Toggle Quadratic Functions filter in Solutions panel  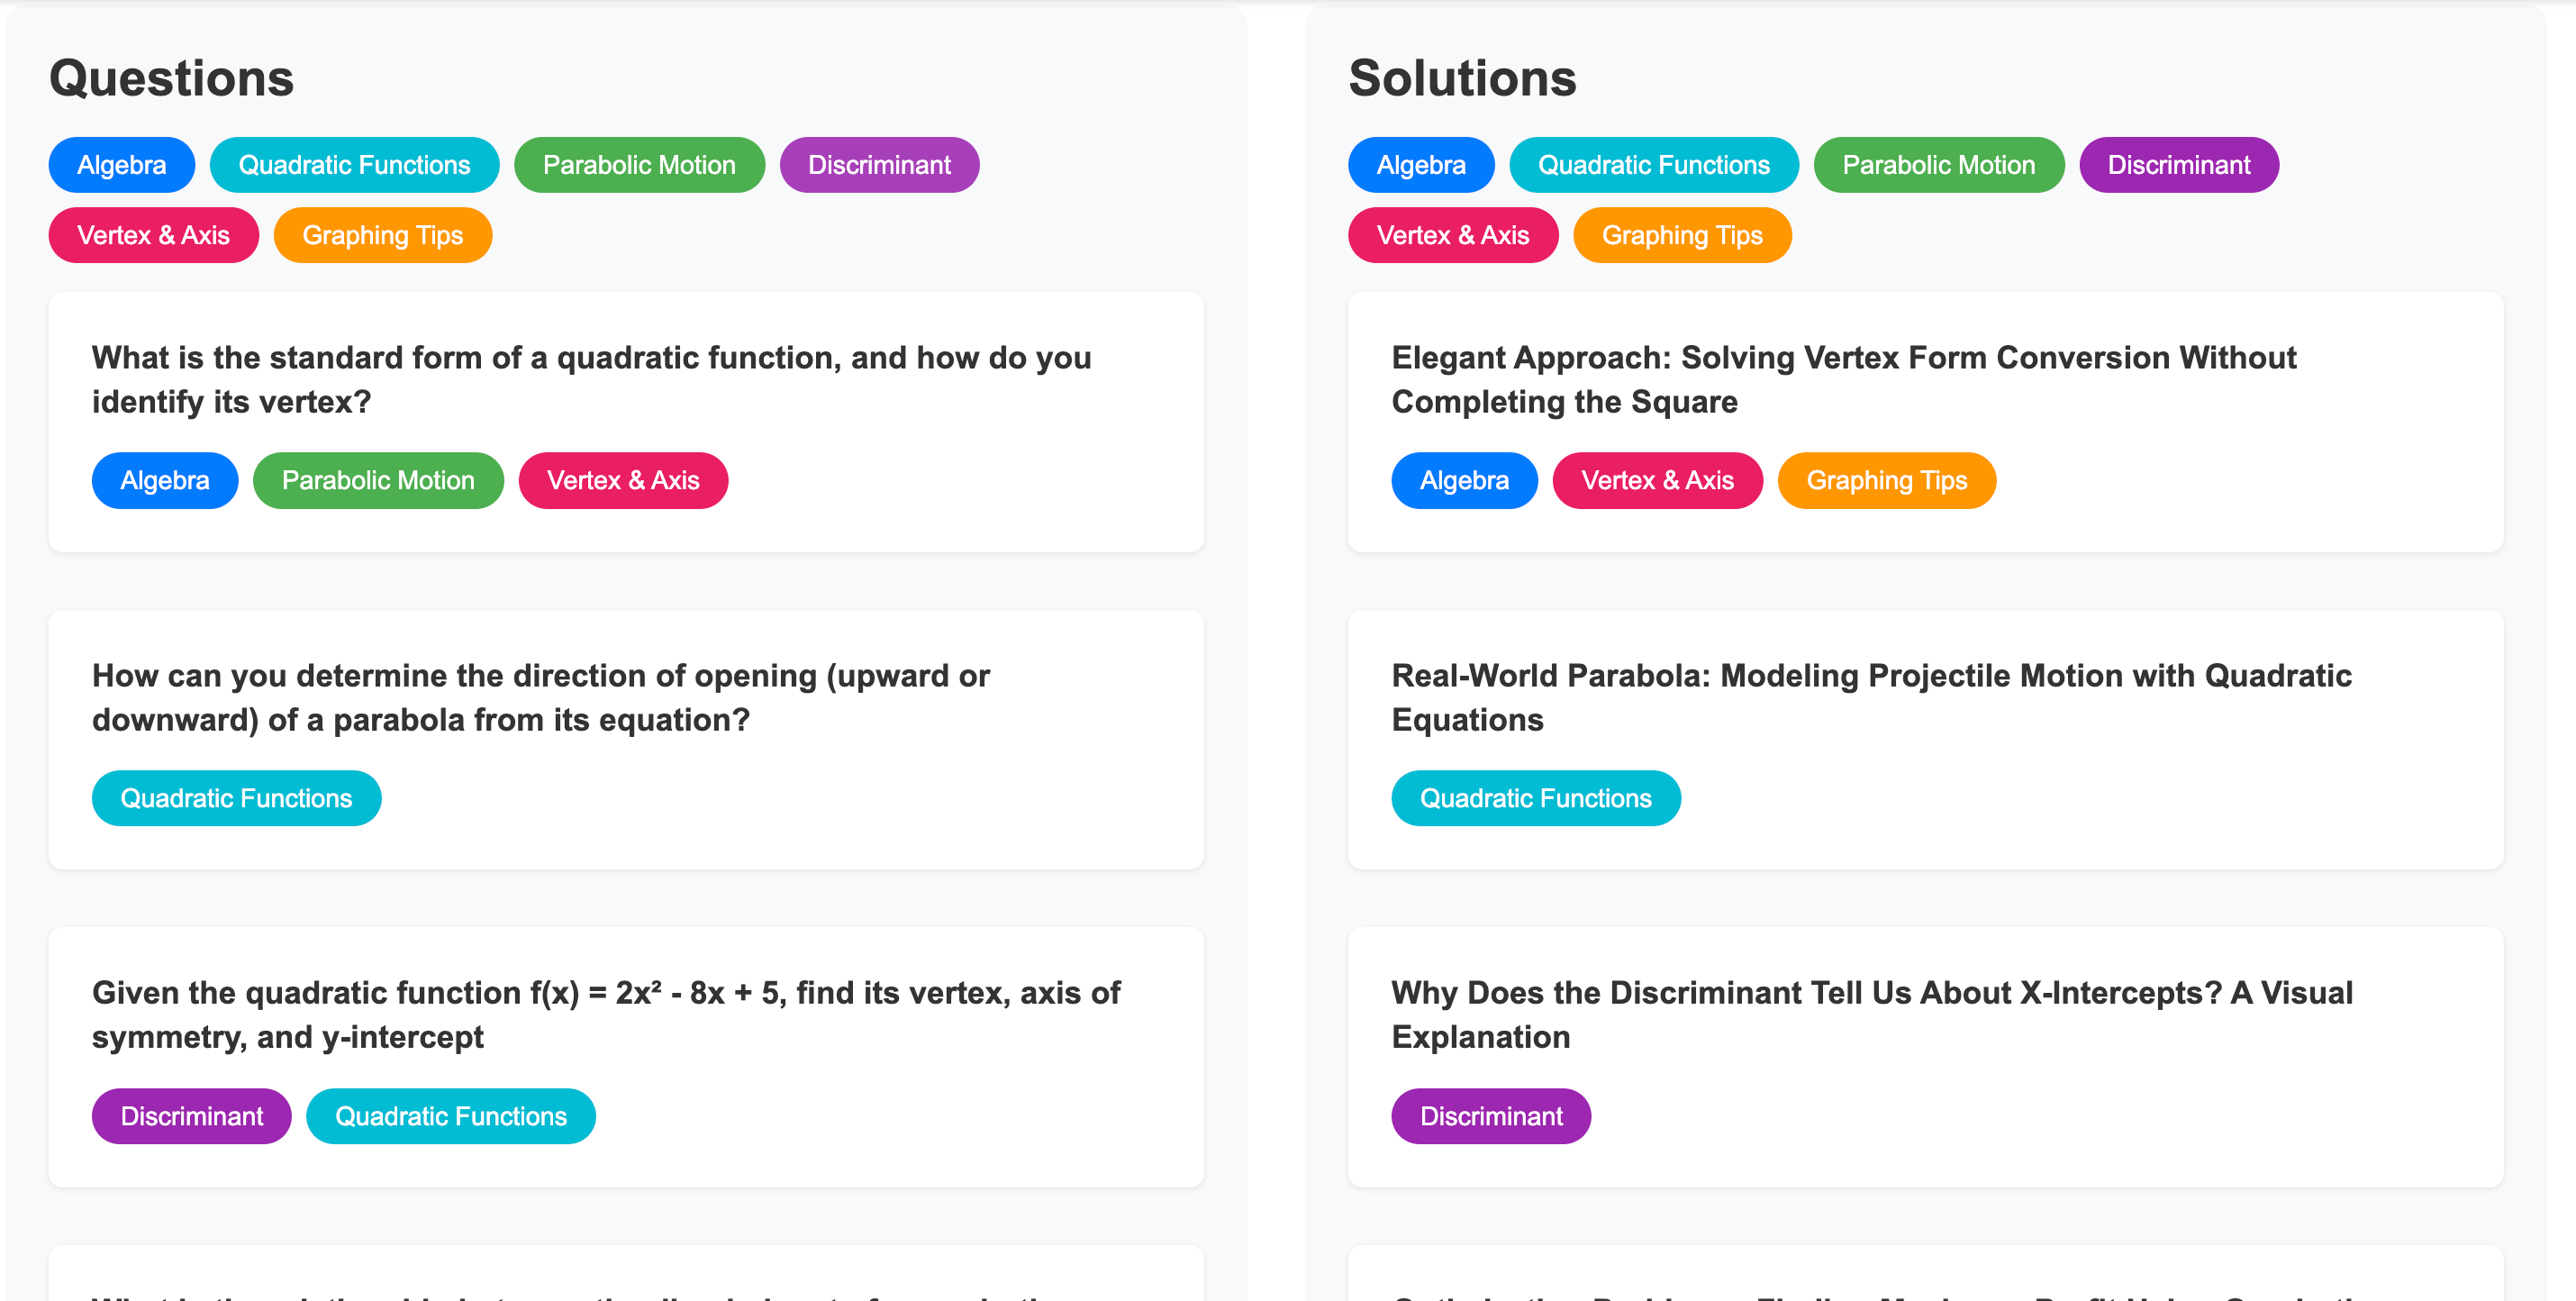point(1653,165)
